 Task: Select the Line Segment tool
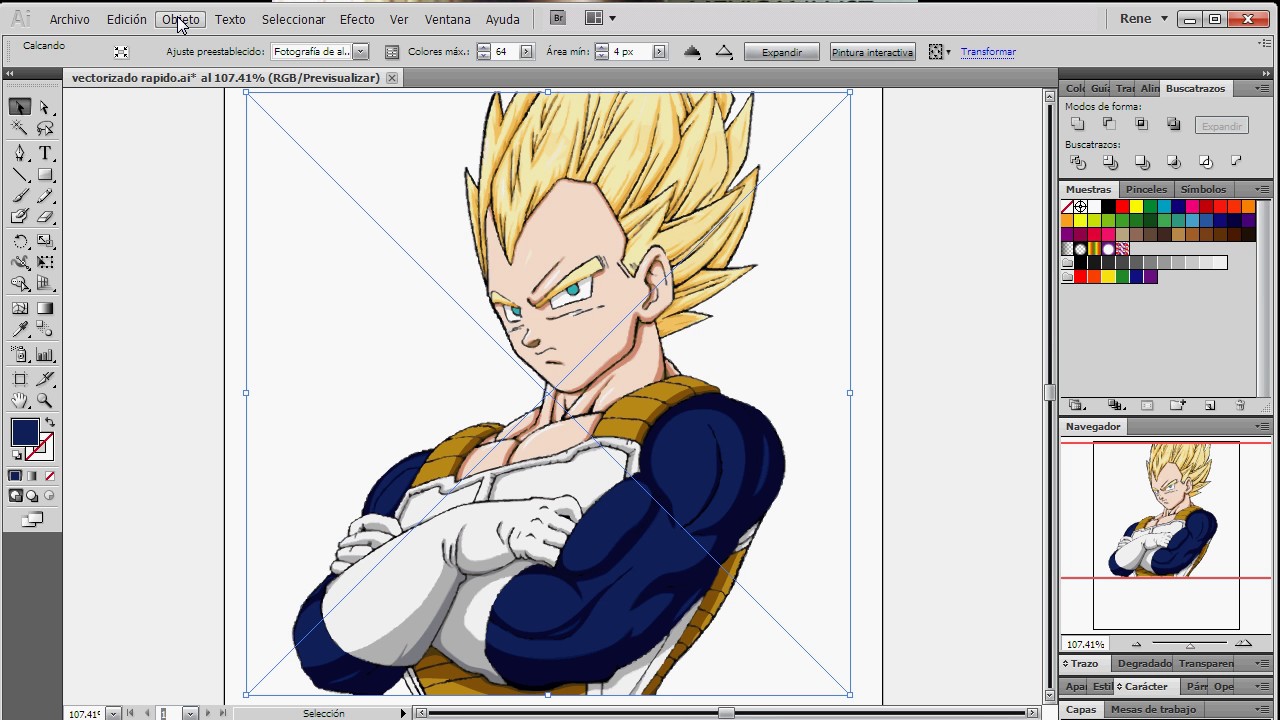(20, 175)
